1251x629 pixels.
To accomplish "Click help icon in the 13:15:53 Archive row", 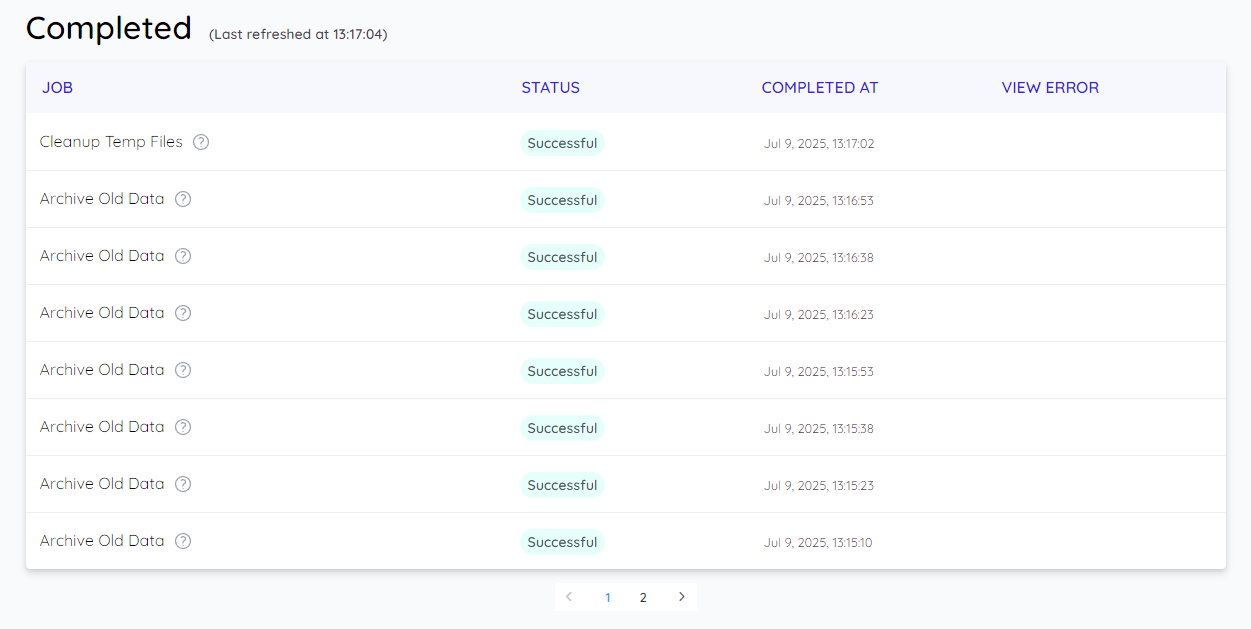I will point(183,370).
